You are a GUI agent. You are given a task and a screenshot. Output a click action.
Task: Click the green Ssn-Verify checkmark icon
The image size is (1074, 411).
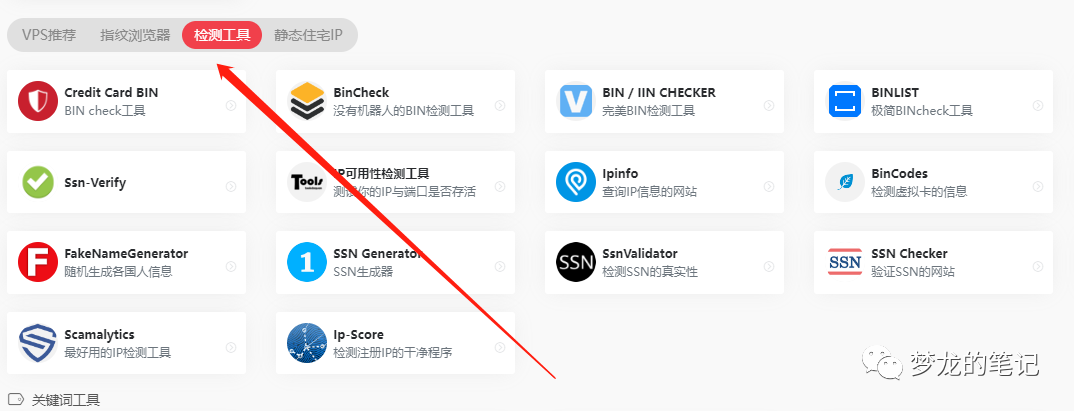pos(38,182)
